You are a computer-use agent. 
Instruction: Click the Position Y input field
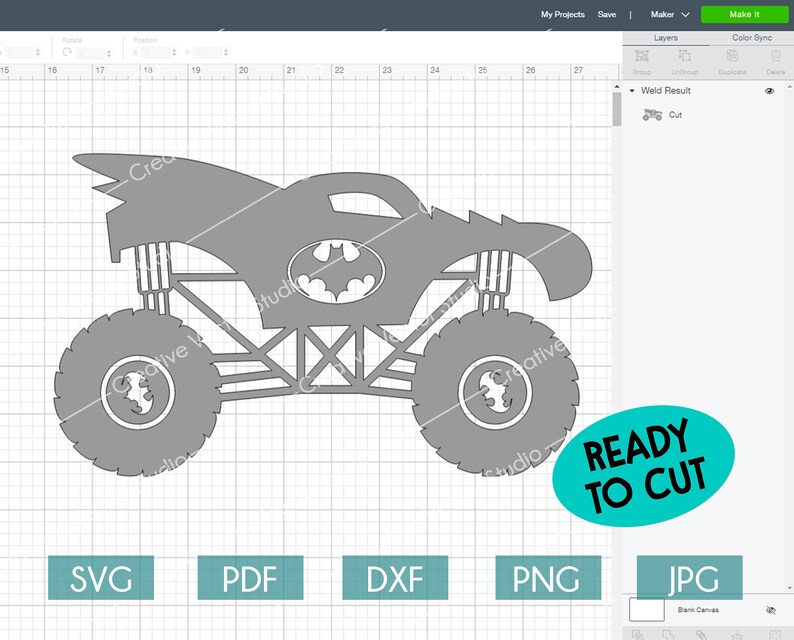(208, 52)
